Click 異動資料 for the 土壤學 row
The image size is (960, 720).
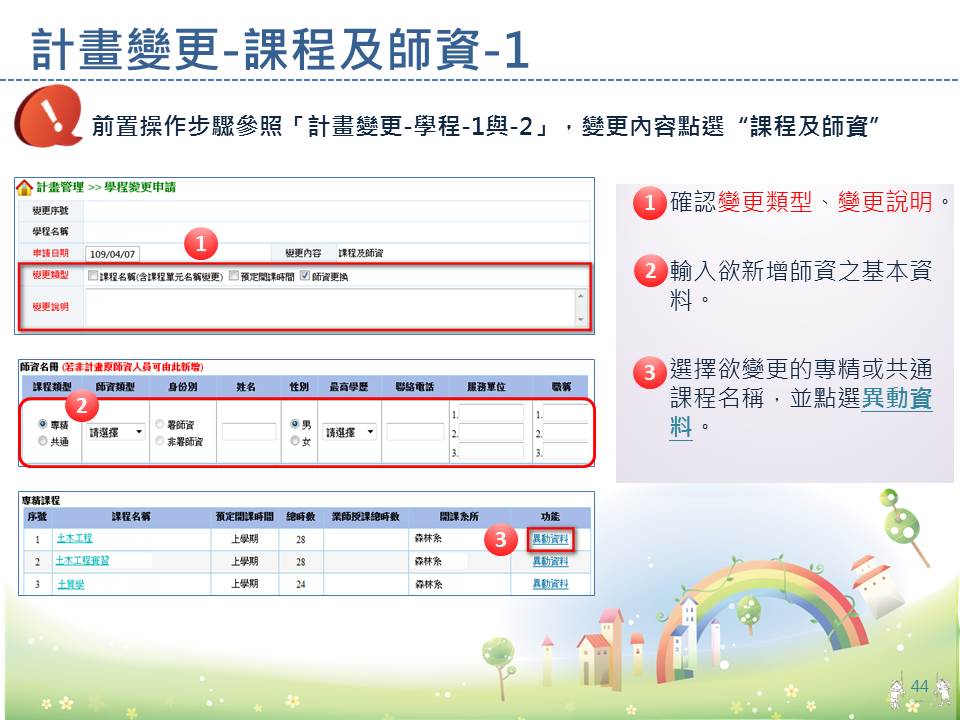click(x=550, y=584)
